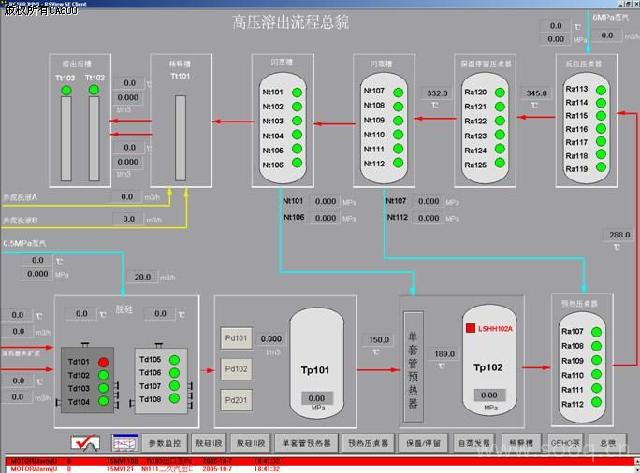Open the blue panel display icon

click(x=124, y=441)
